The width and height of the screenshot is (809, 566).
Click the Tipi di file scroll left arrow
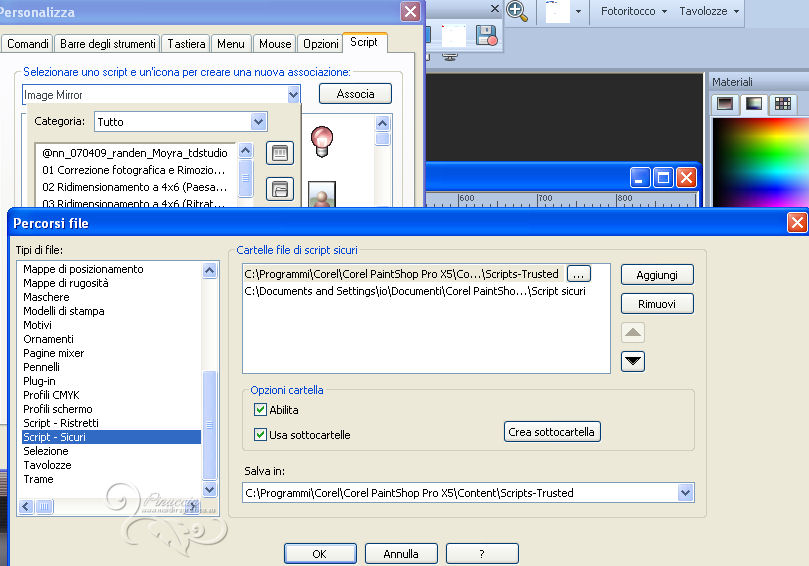click(26, 507)
